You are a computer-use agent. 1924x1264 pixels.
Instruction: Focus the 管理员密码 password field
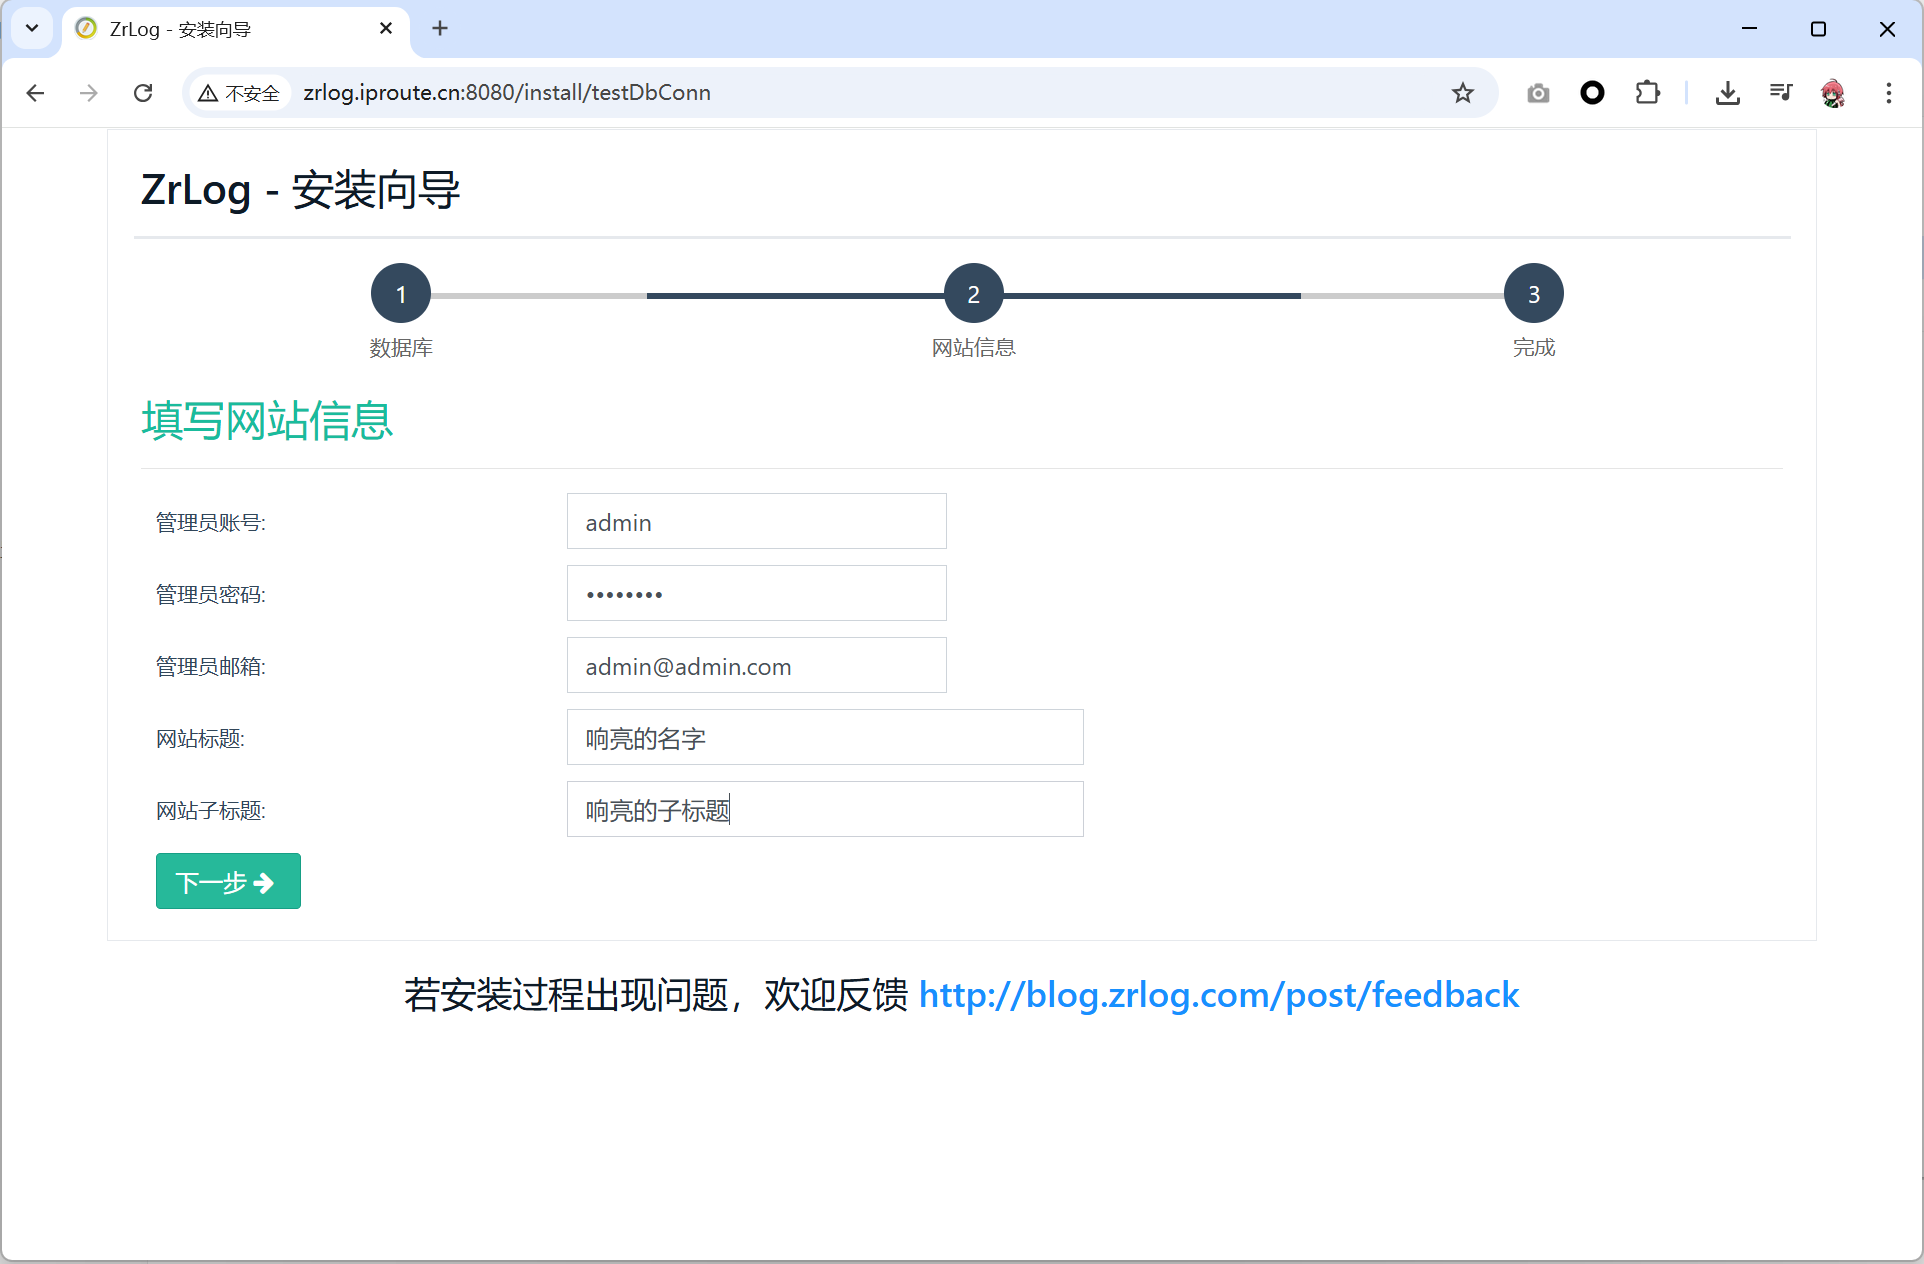(756, 593)
